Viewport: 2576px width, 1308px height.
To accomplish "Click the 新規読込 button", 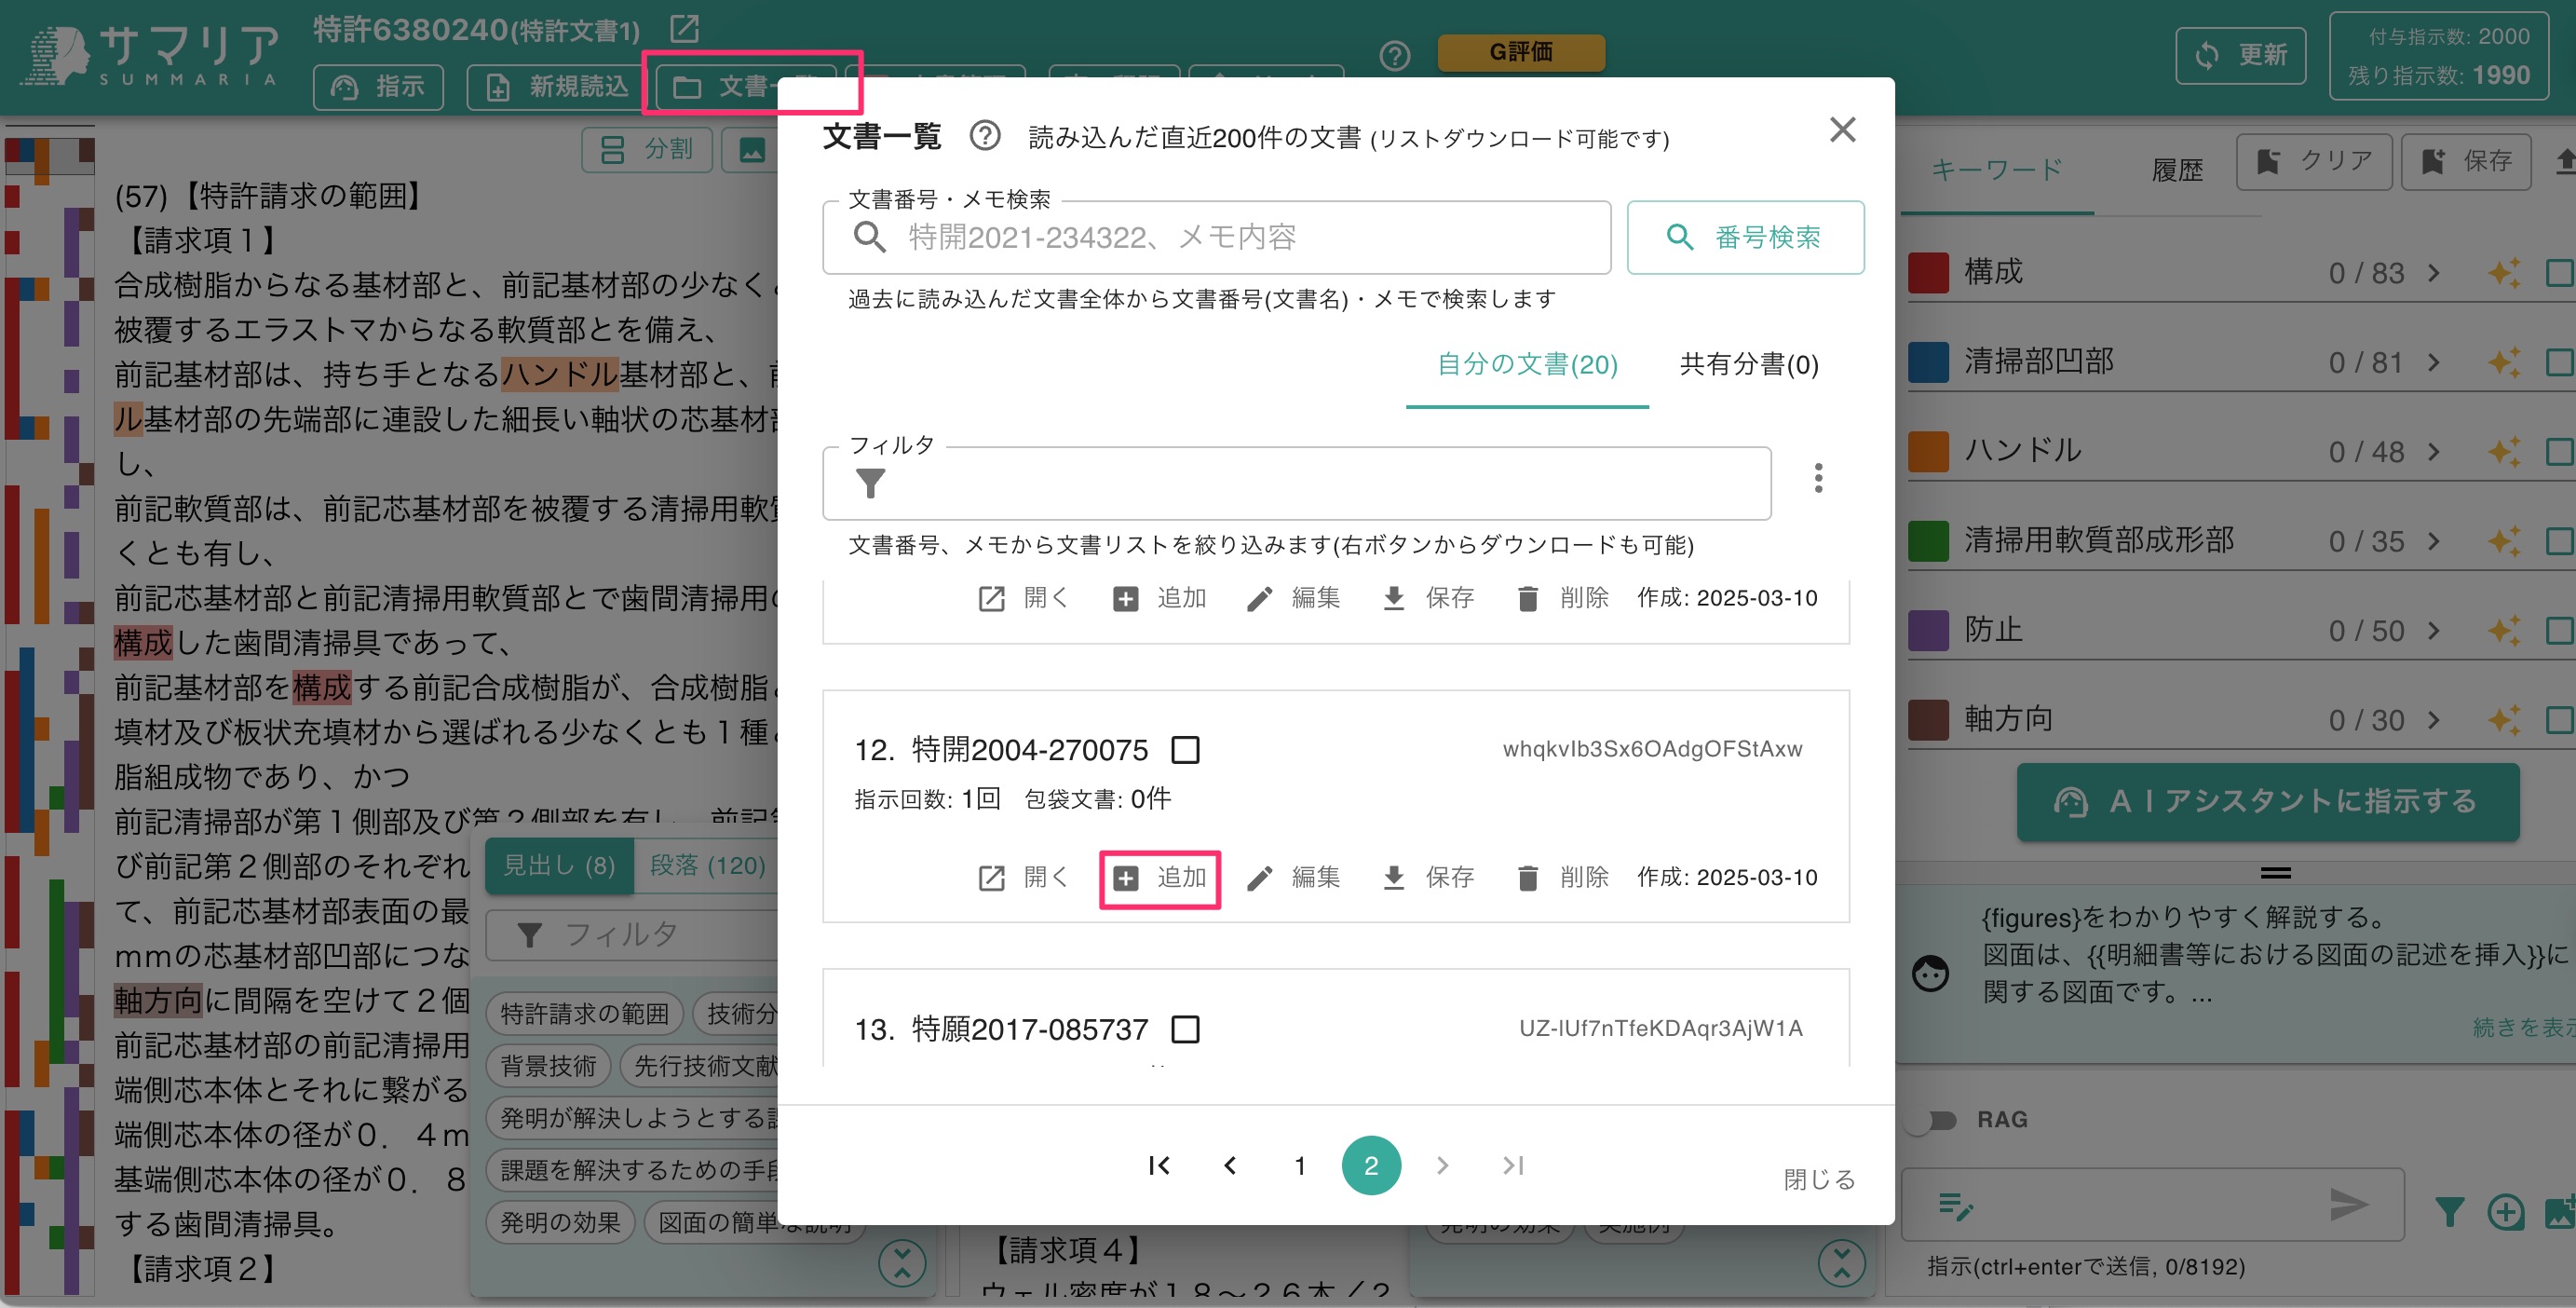I will pos(556,87).
